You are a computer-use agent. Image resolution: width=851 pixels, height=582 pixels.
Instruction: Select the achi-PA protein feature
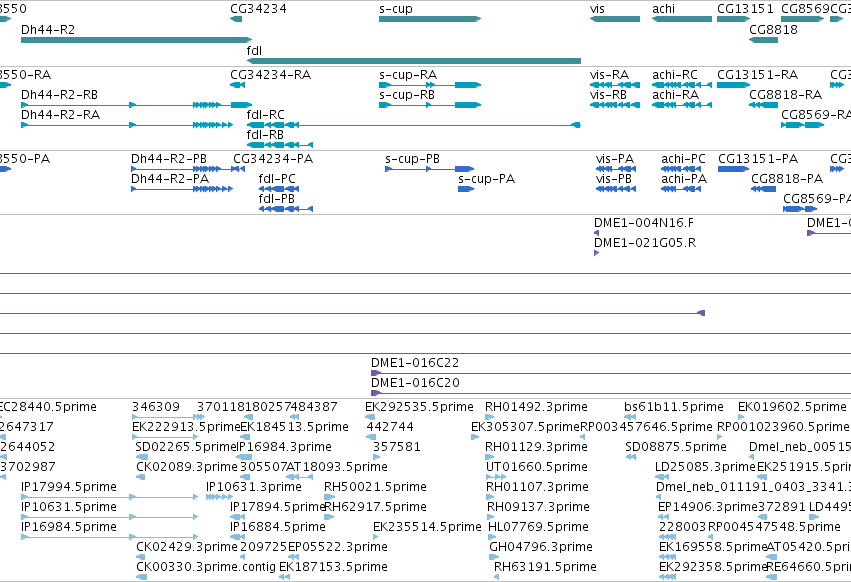pos(681,189)
